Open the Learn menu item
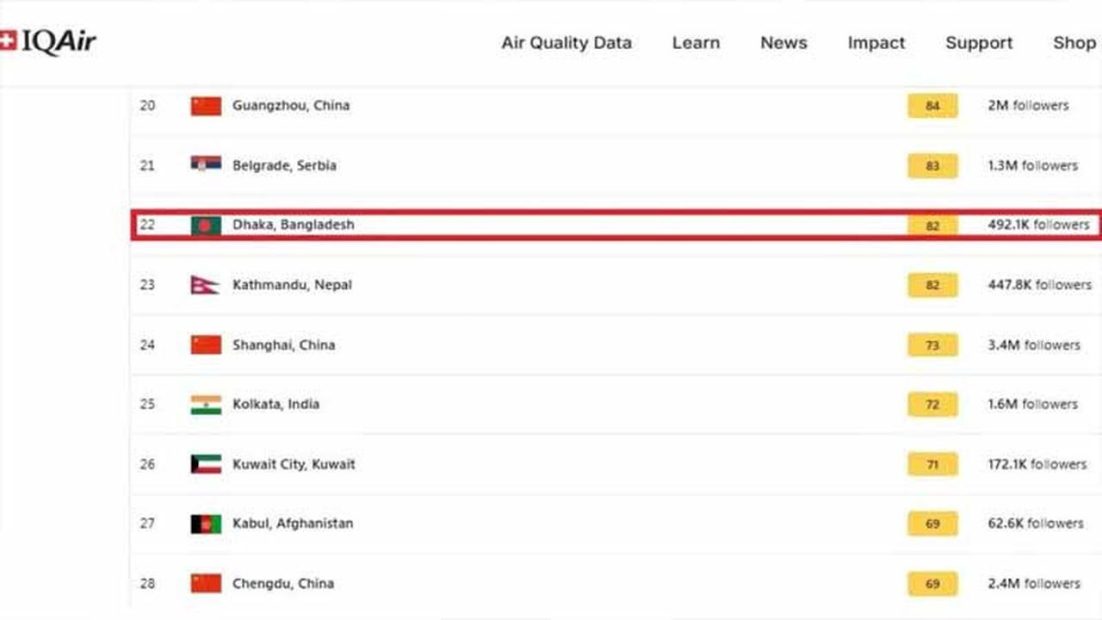This screenshot has height=620, width=1102. [696, 43]
